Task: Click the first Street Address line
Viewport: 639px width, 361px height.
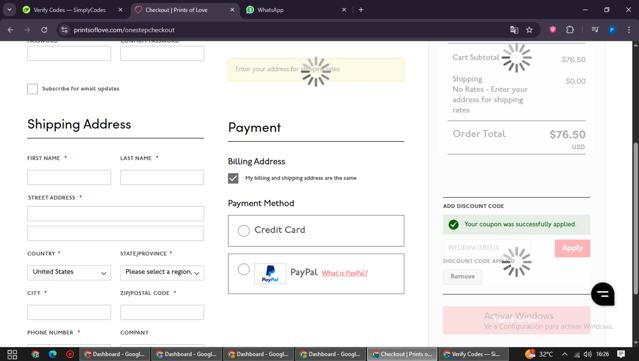Action: click(115, 214)
